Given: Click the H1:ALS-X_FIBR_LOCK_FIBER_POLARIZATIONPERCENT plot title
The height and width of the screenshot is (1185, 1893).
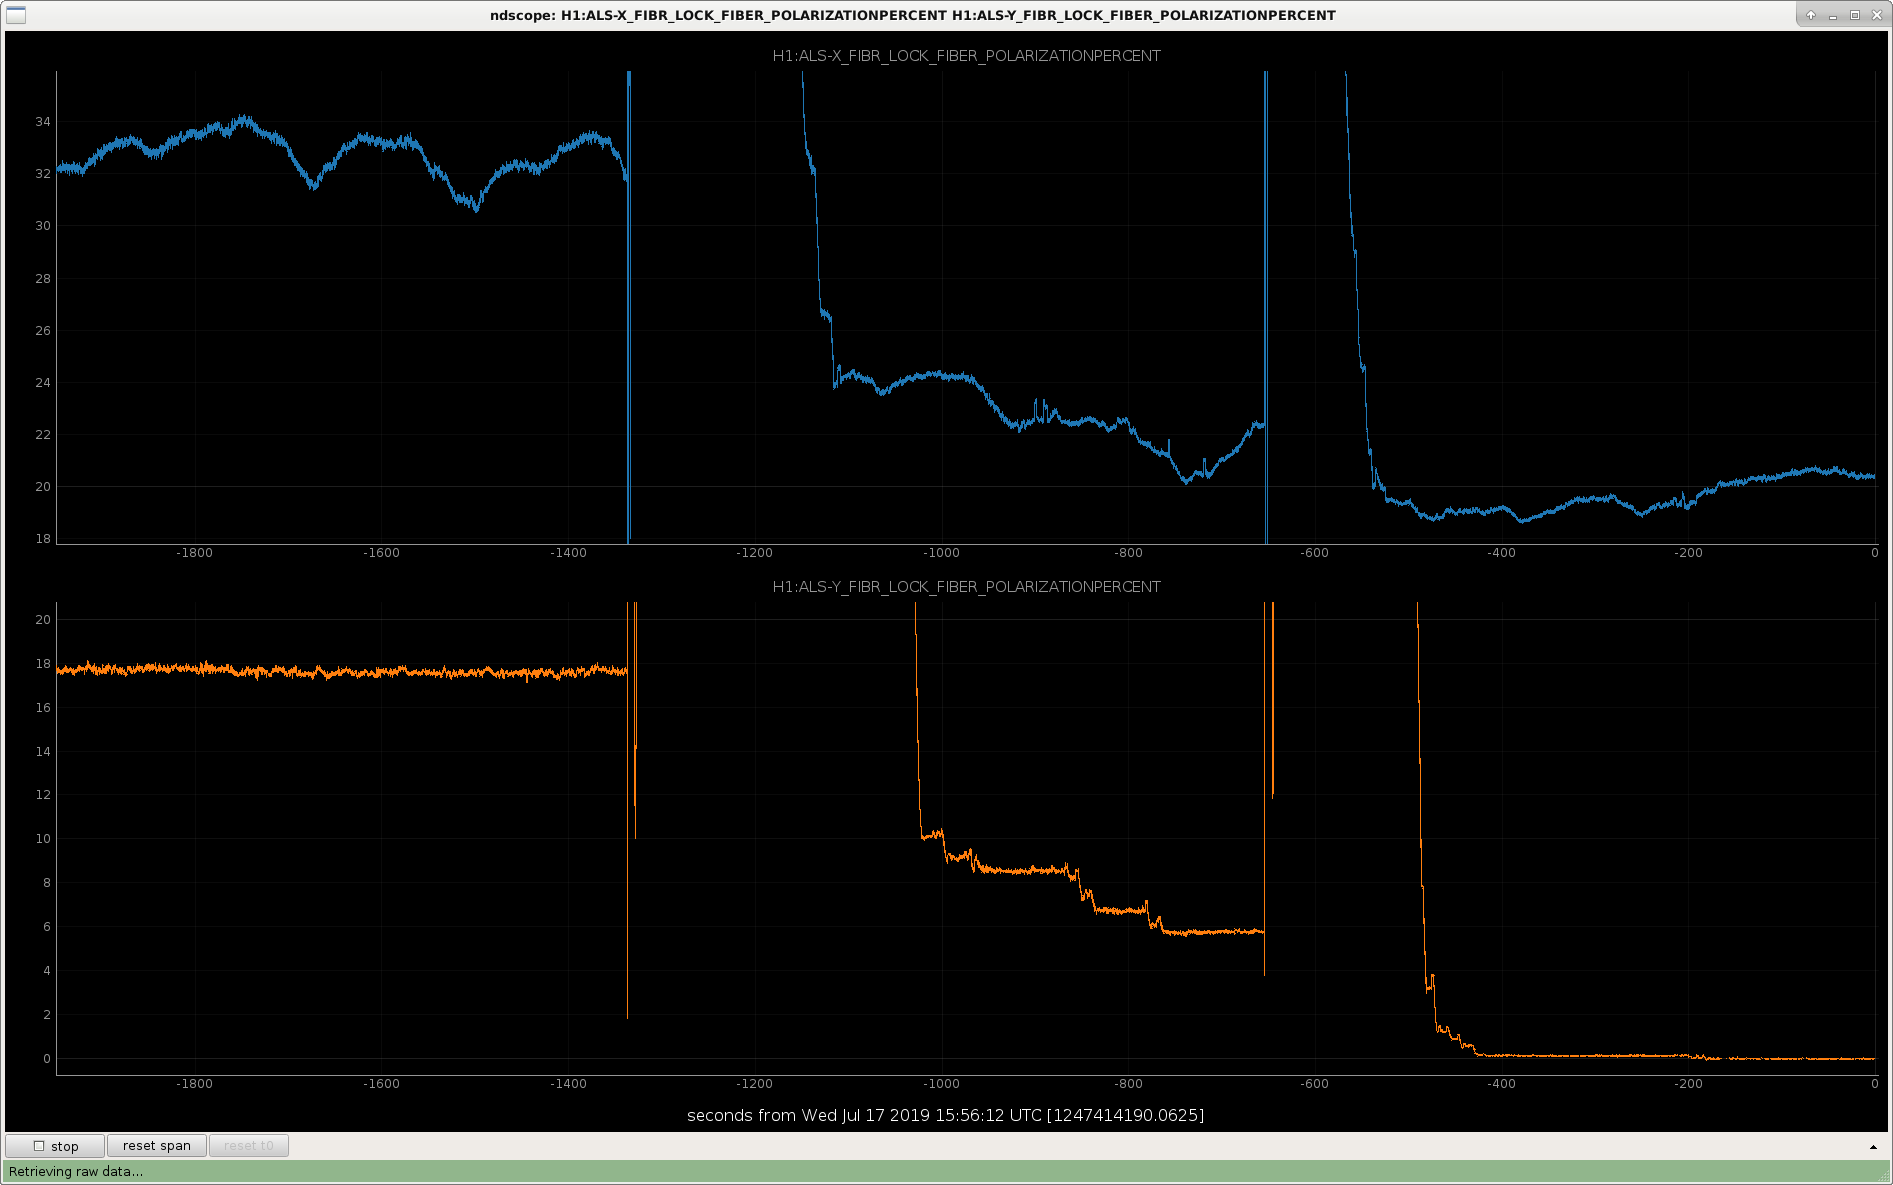Looking at the screenshot, I should (966, 56).
